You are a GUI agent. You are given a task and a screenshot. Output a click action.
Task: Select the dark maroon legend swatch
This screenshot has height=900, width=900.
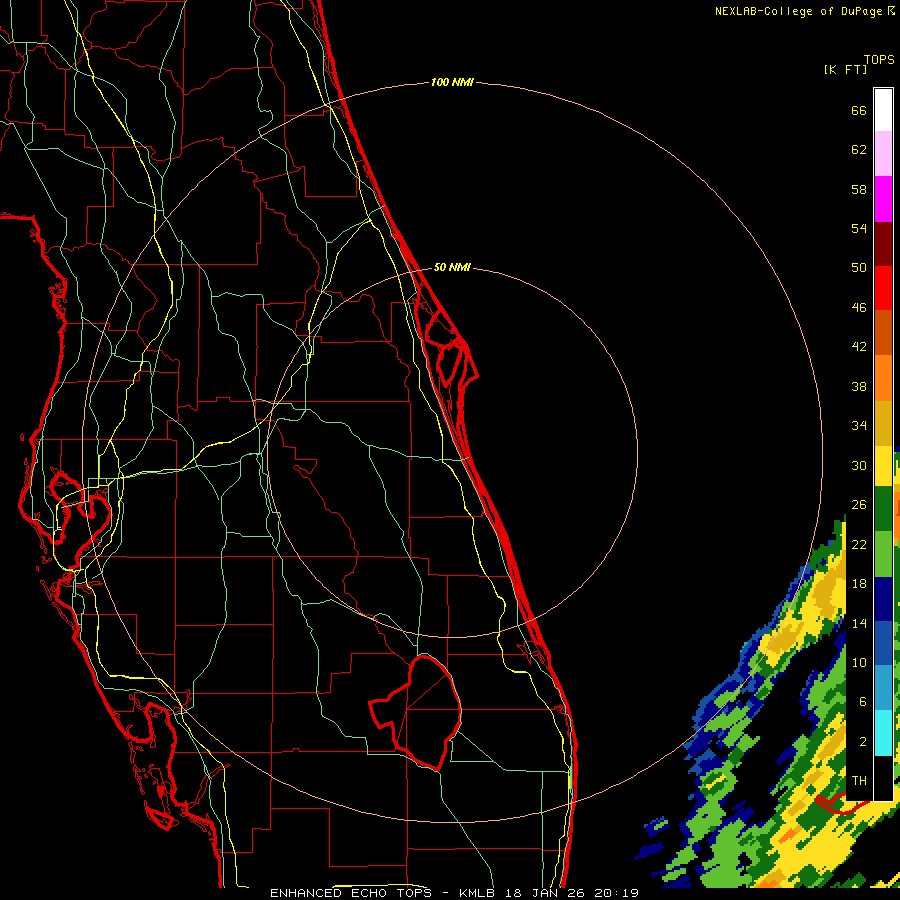883,244
